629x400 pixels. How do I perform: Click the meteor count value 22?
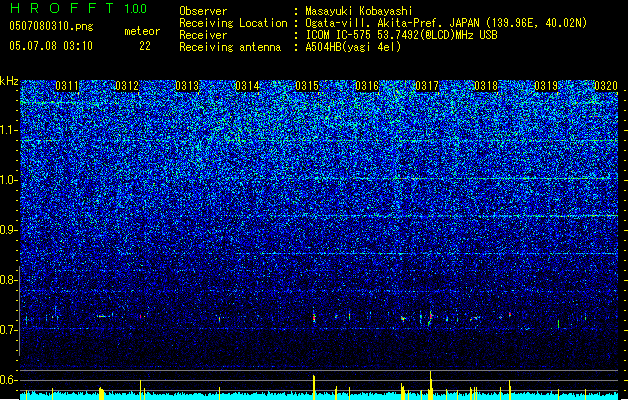click(145, 46)
